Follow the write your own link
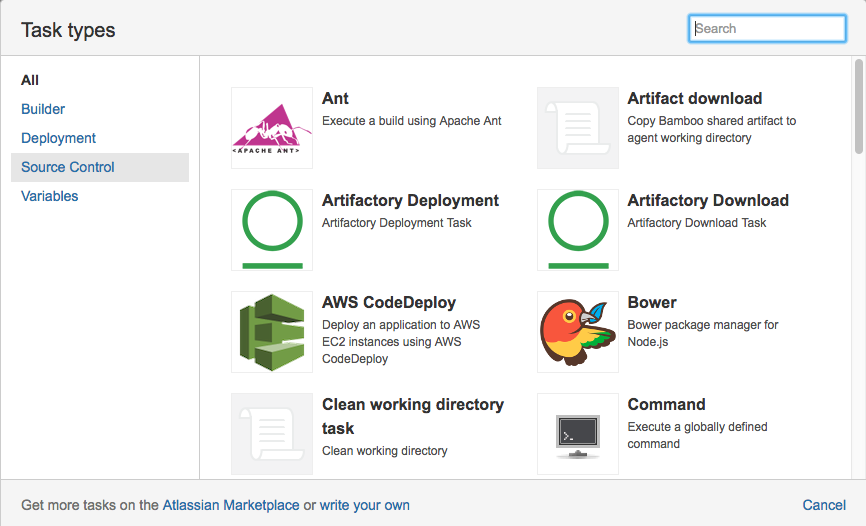 [x=365, y=505]
